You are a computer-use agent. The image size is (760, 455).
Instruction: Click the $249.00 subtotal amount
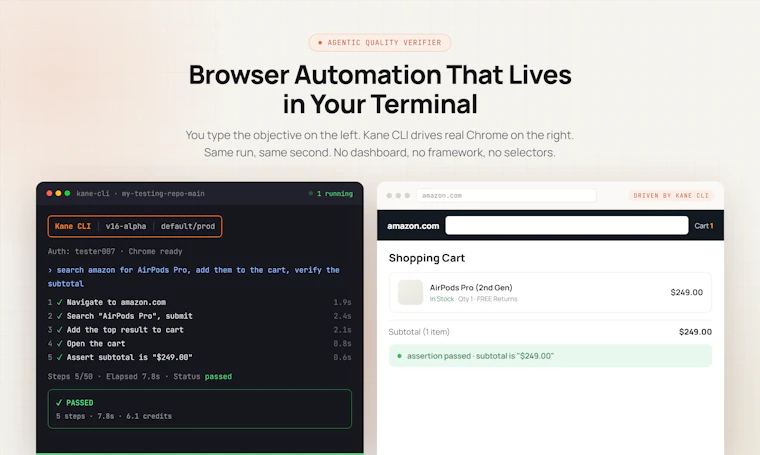tap(695, 332)
